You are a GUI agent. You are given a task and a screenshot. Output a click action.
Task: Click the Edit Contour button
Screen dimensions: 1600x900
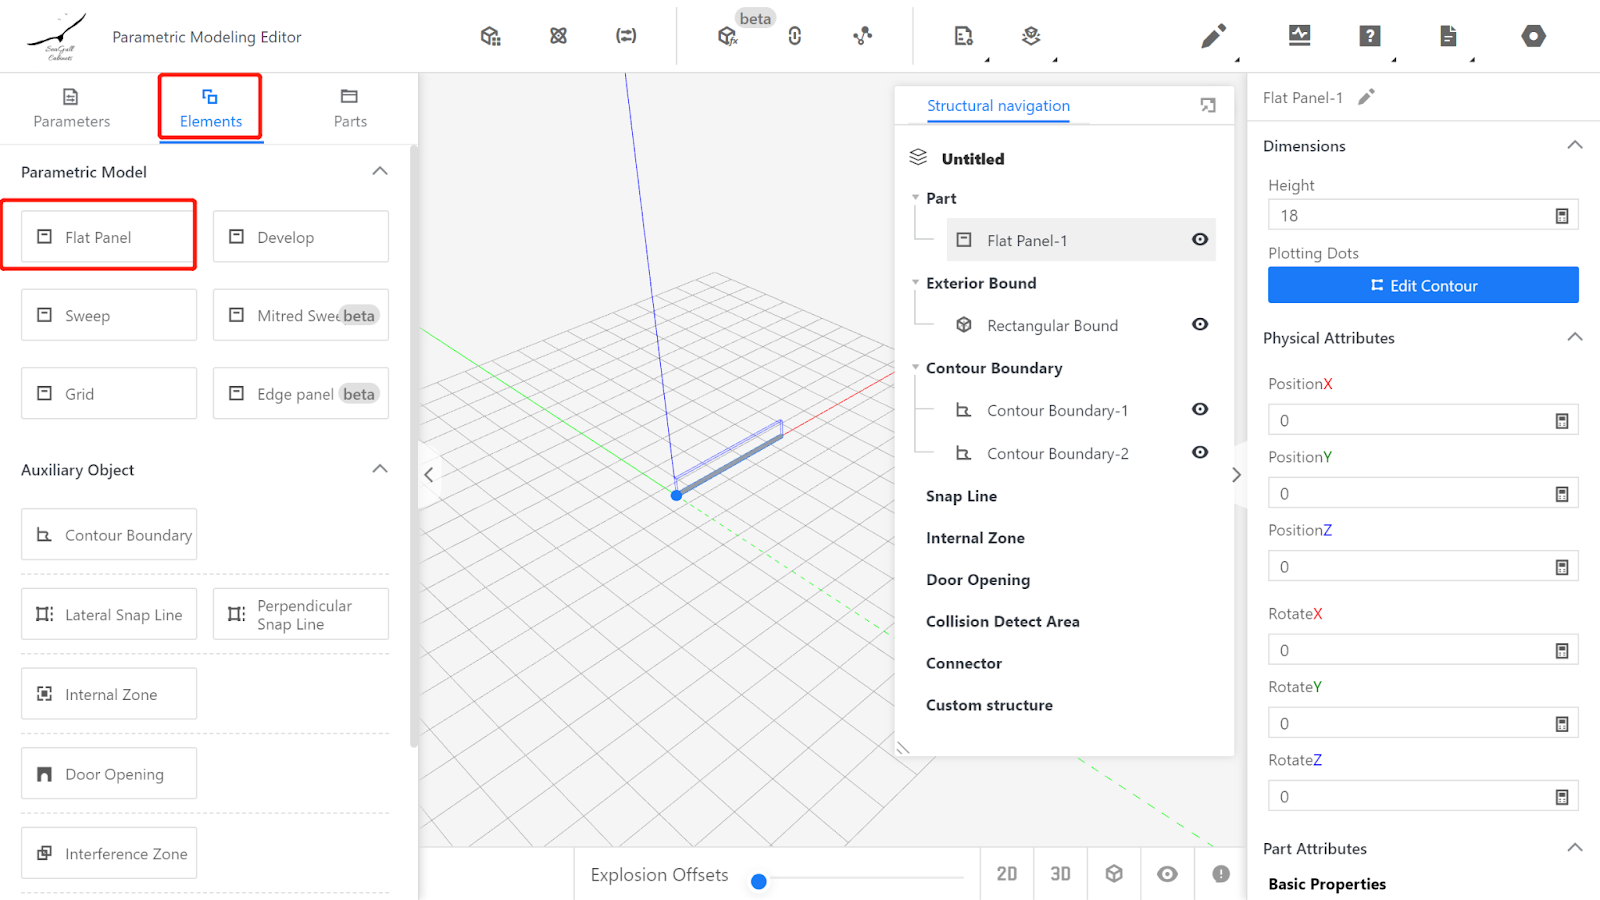click(1423, 285)
